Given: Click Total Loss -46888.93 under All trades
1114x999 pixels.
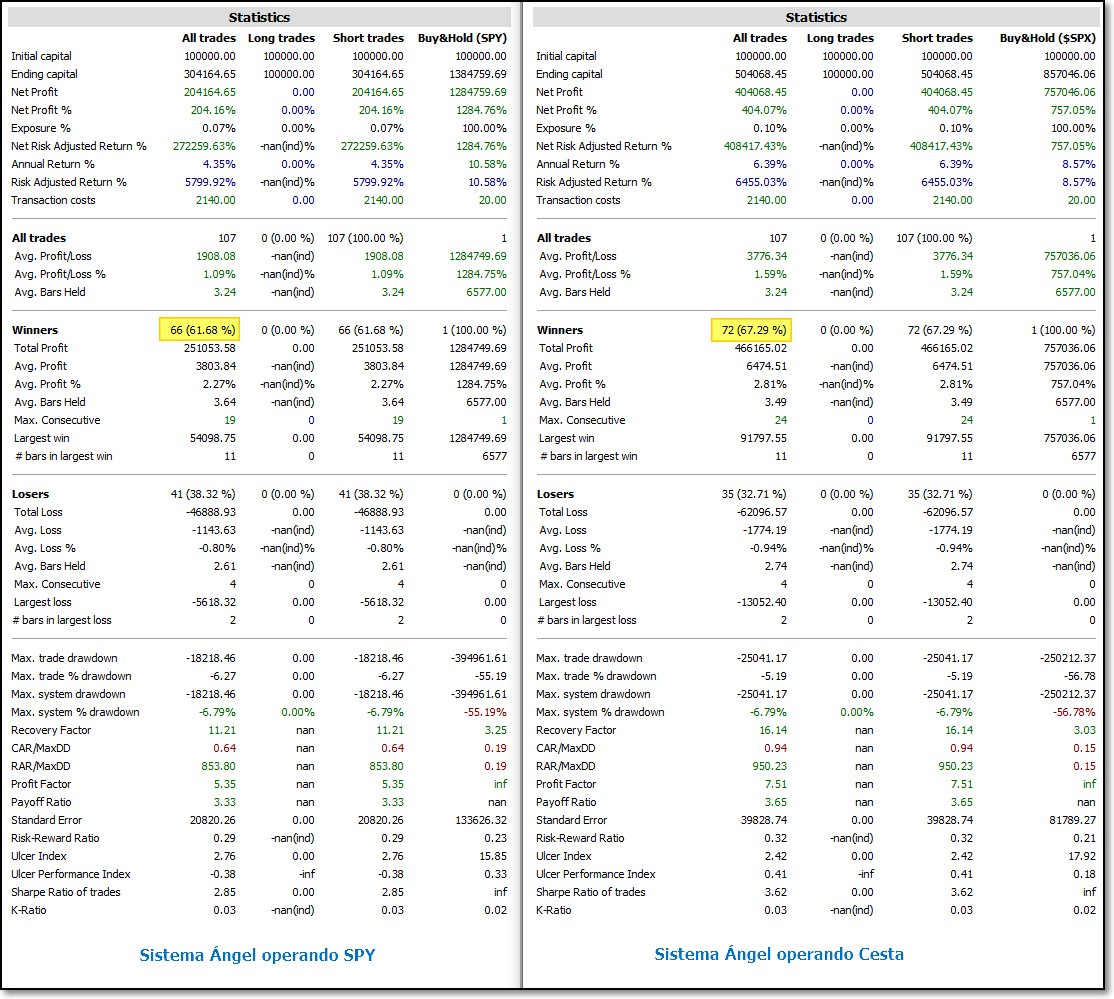Looking at the screenshot, I should click(210, 512).
